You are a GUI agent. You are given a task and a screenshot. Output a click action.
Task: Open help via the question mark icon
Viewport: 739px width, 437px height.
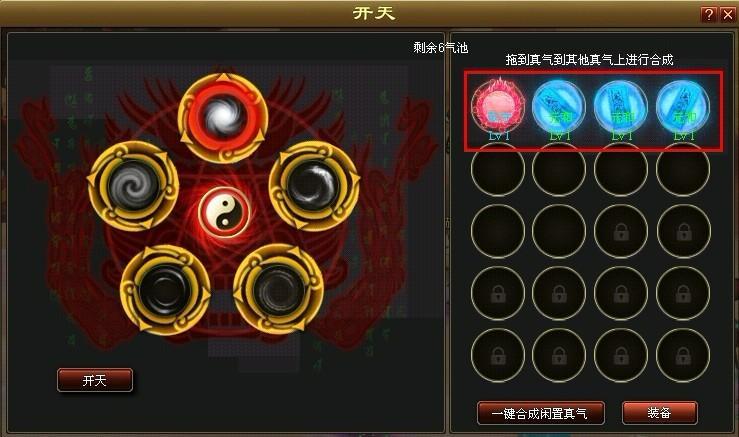[x=708, y=14]
